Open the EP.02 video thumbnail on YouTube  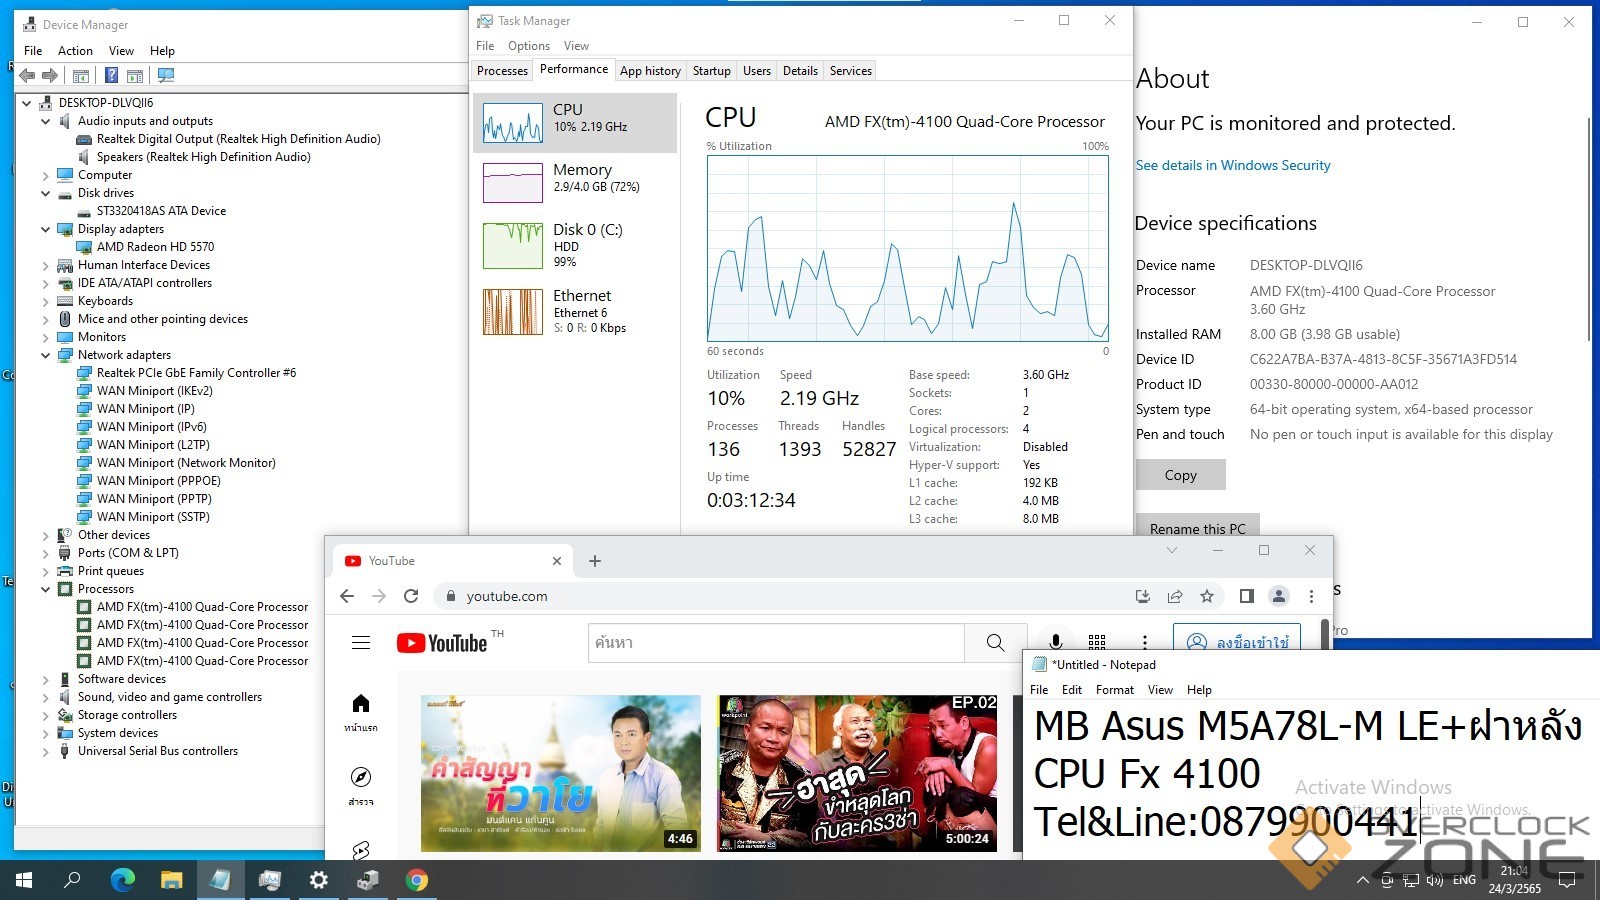(858, 773)
